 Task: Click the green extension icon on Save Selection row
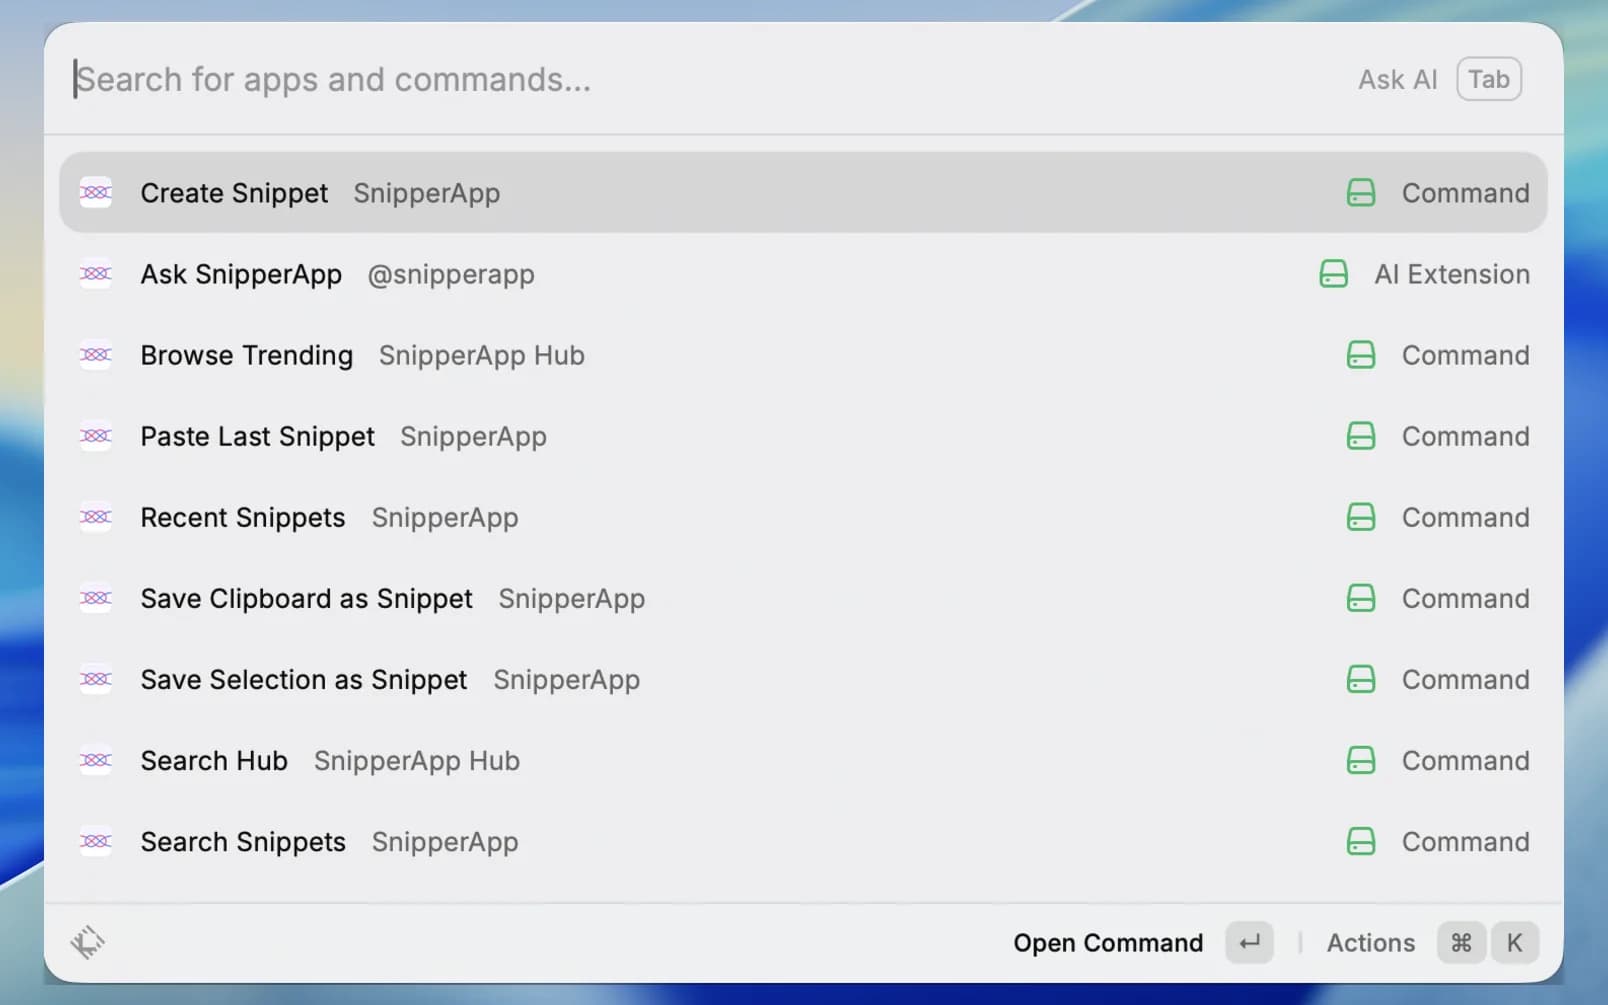(x=1361, y=679)
